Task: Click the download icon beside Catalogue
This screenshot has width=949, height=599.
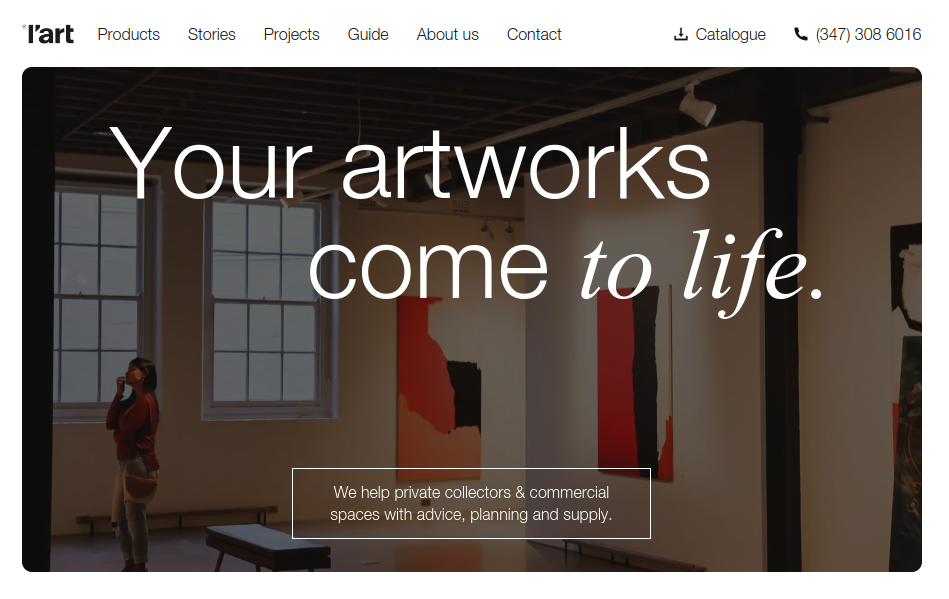Action: (681, 34)
